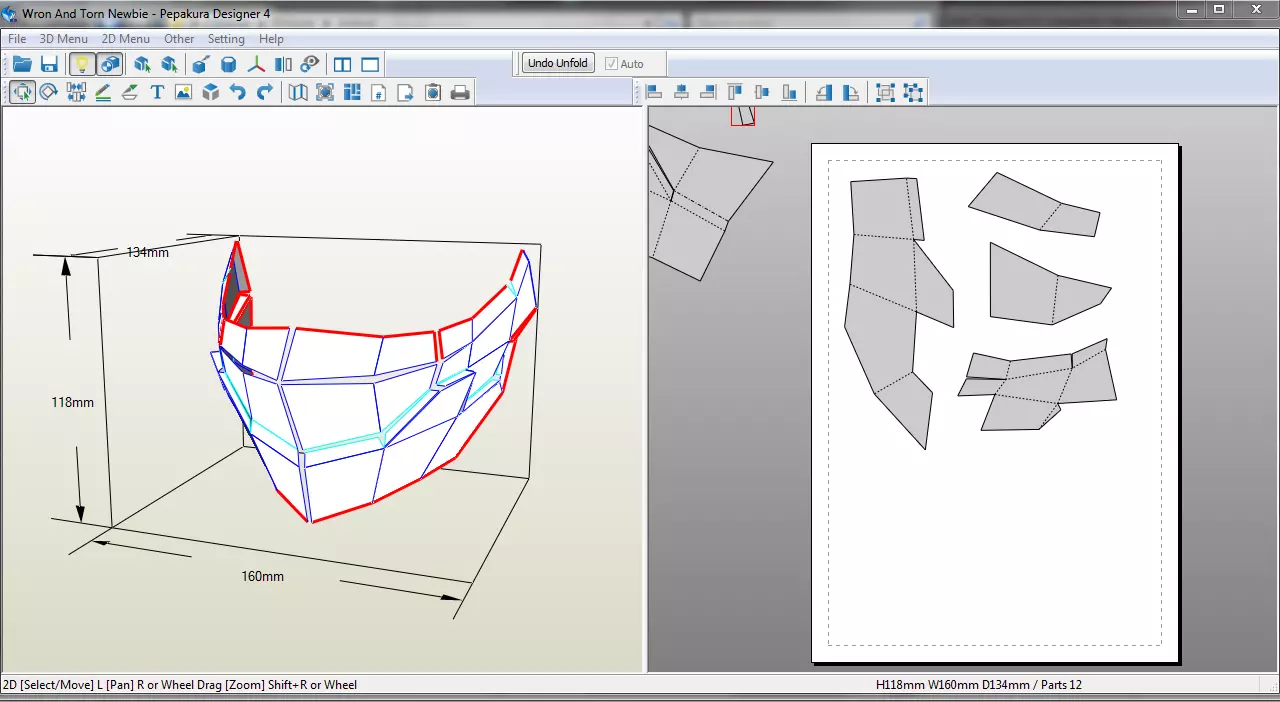The width and height of the screenshot is (1280, 702).
Task: Open the File menu
Action: tap(17, 39)
